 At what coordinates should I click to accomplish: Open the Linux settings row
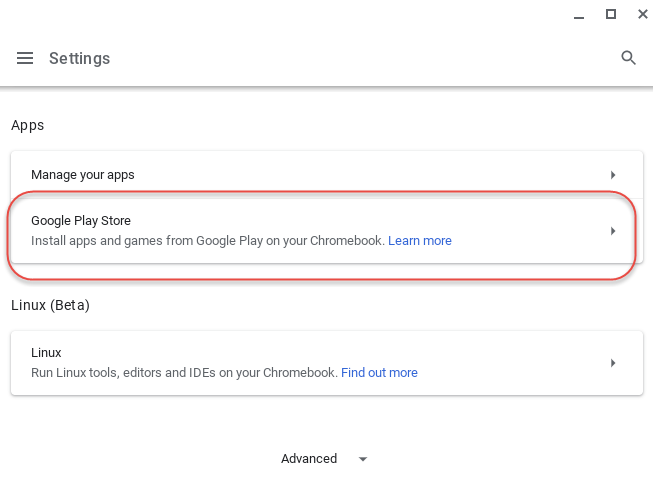coord(46,353)
